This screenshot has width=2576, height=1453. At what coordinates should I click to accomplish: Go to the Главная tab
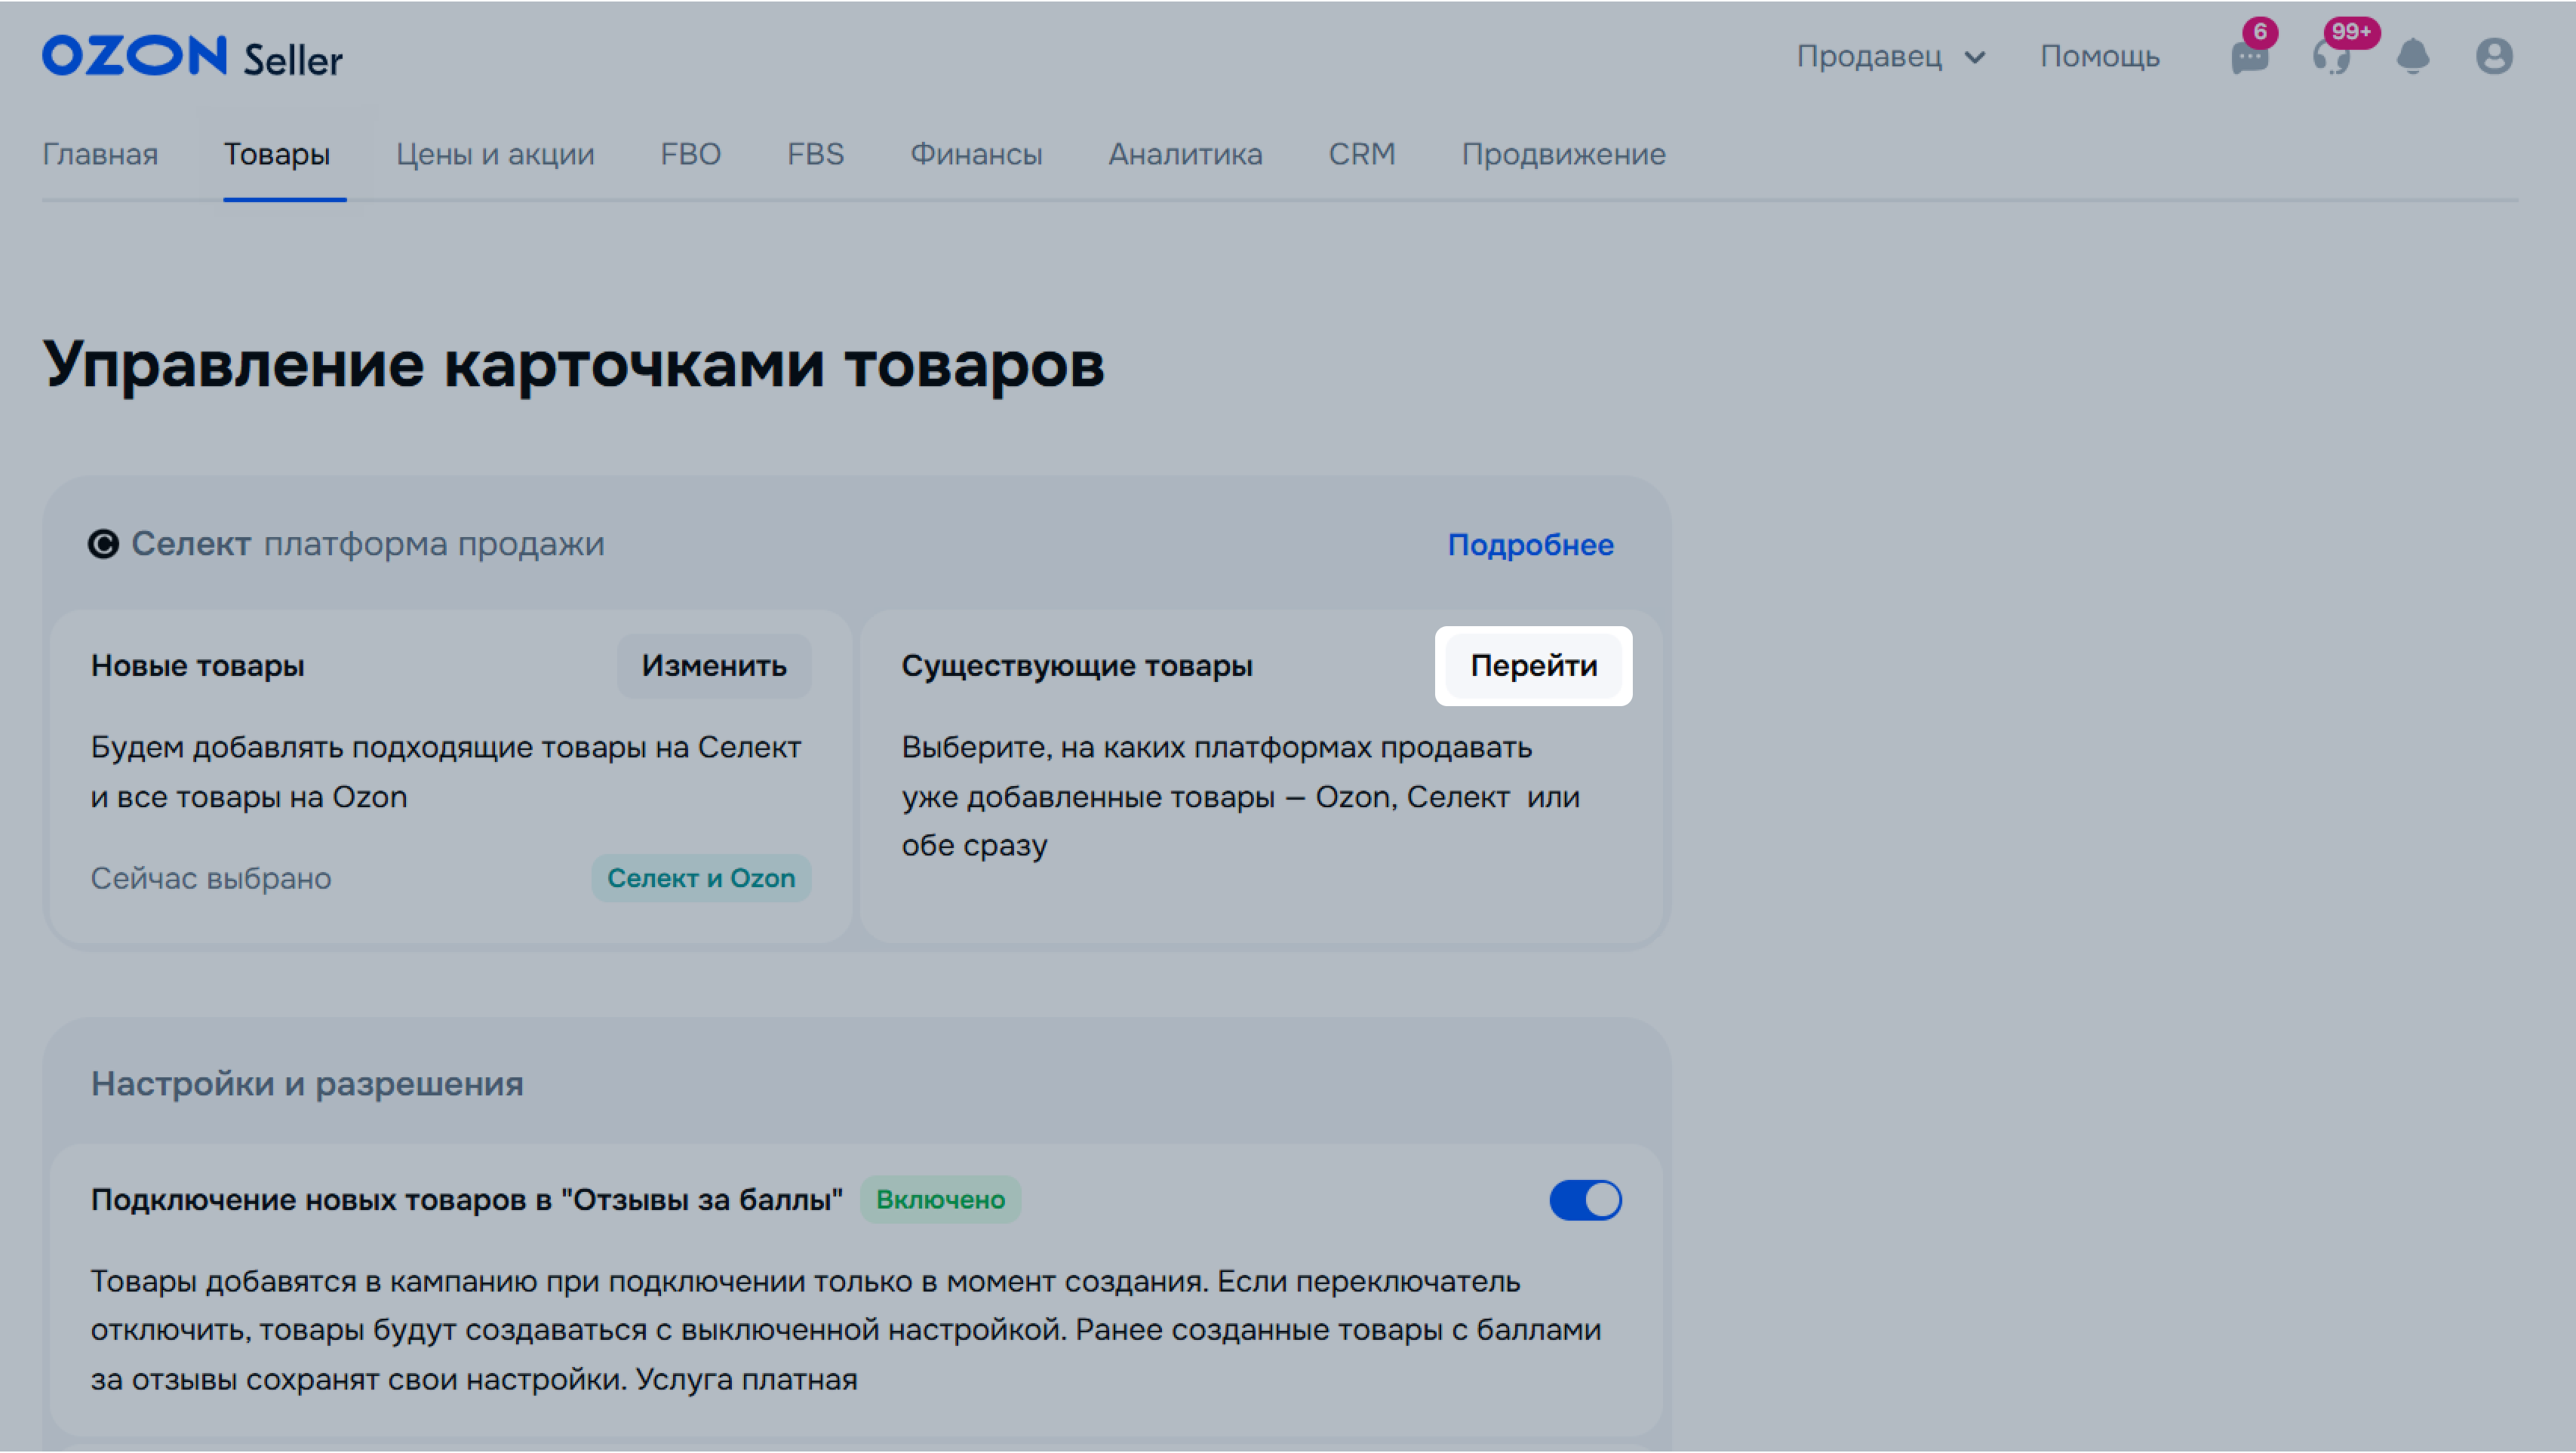[x=100, y=154]
